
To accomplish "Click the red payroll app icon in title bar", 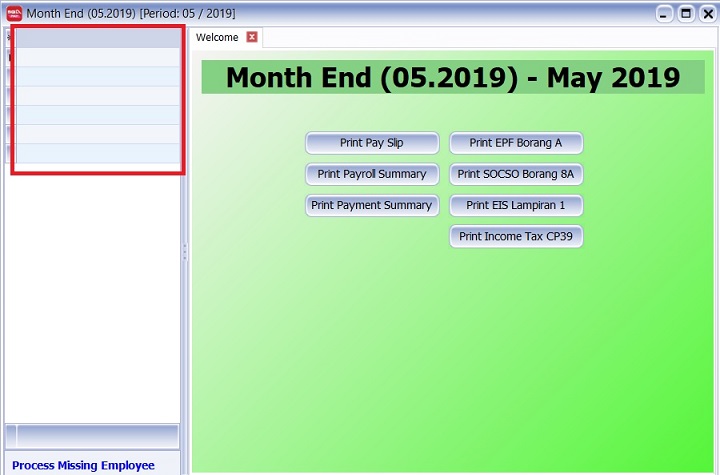I will click(x=14, y=13).
